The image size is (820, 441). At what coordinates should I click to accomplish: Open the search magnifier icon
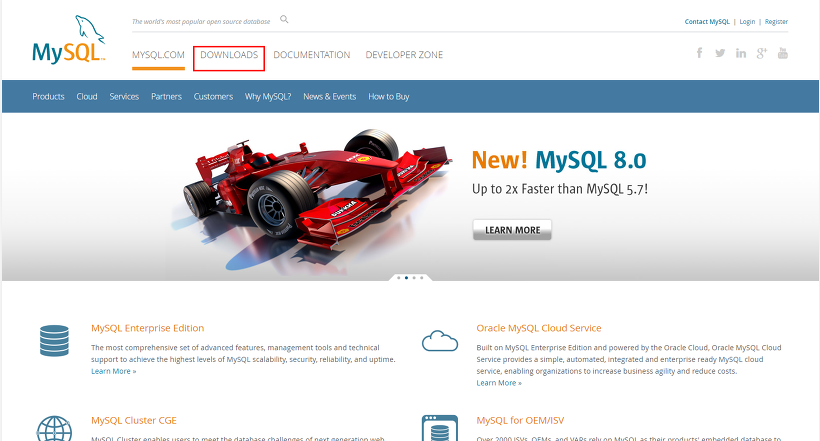284,19
